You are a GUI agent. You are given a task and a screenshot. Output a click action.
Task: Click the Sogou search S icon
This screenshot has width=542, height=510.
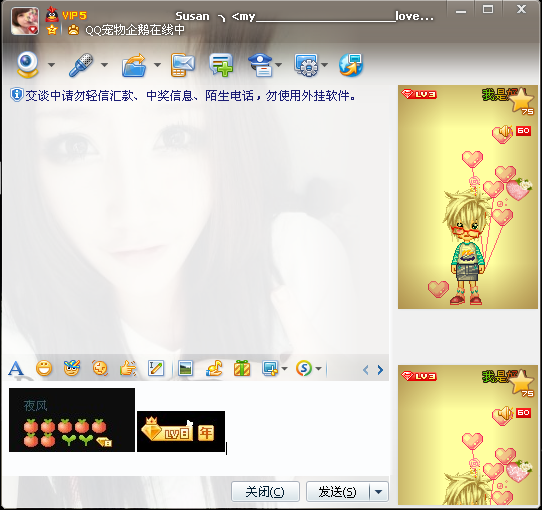click(x=304, y=369)
